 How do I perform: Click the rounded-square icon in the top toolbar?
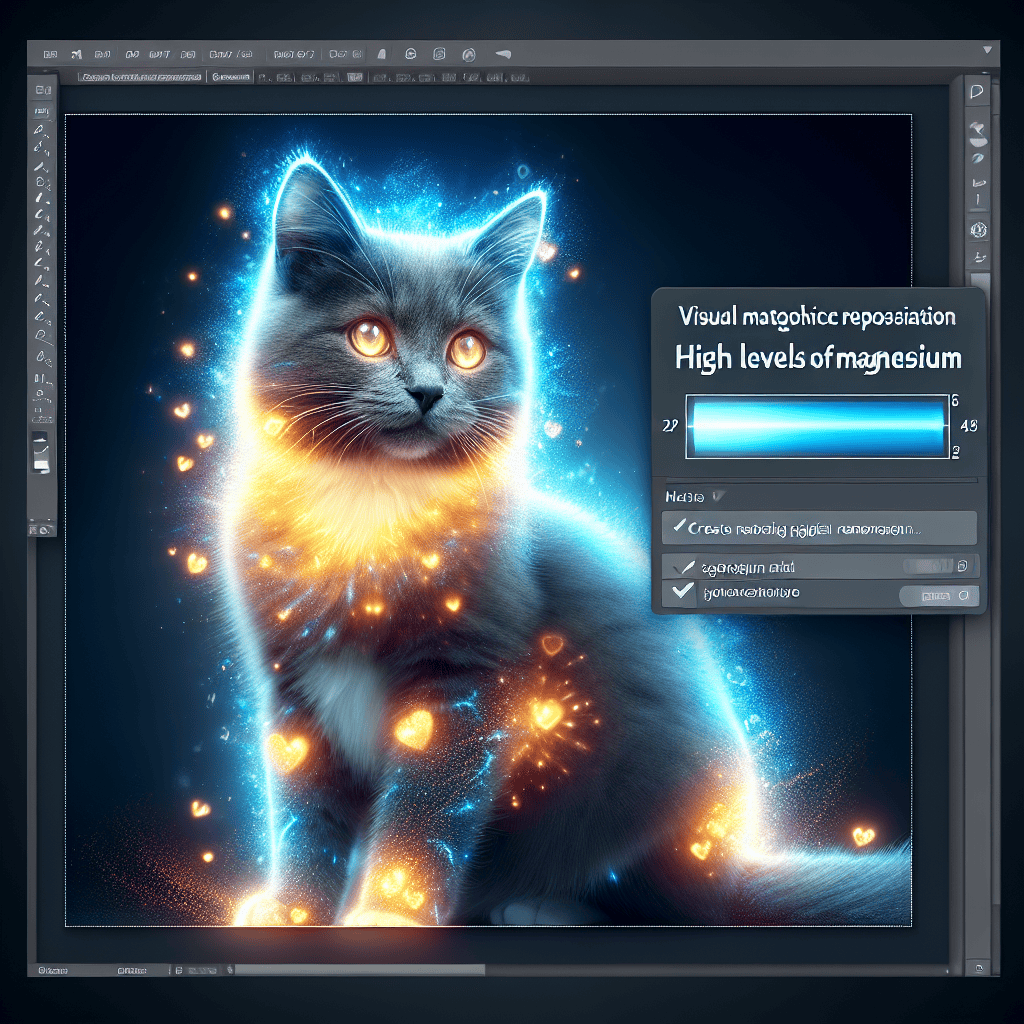(x=441, y=54)
